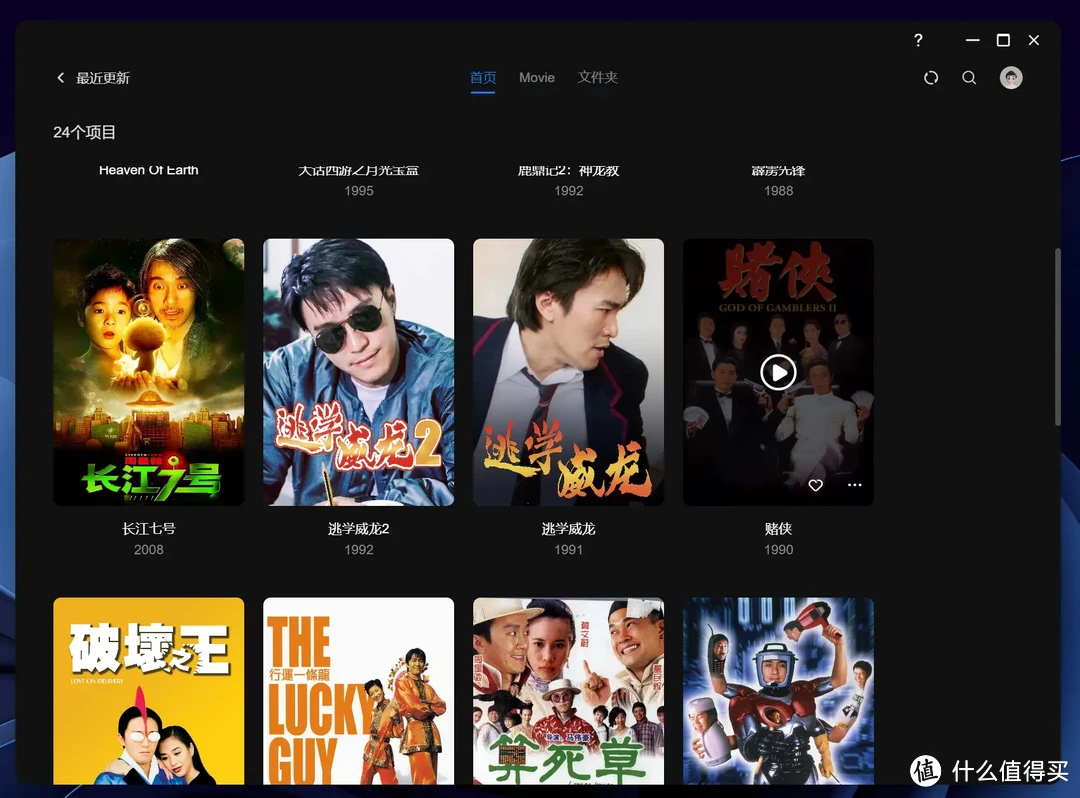
Task: Click the 鹿鼎记2: 神龙教 title
Action: [568, 170]
